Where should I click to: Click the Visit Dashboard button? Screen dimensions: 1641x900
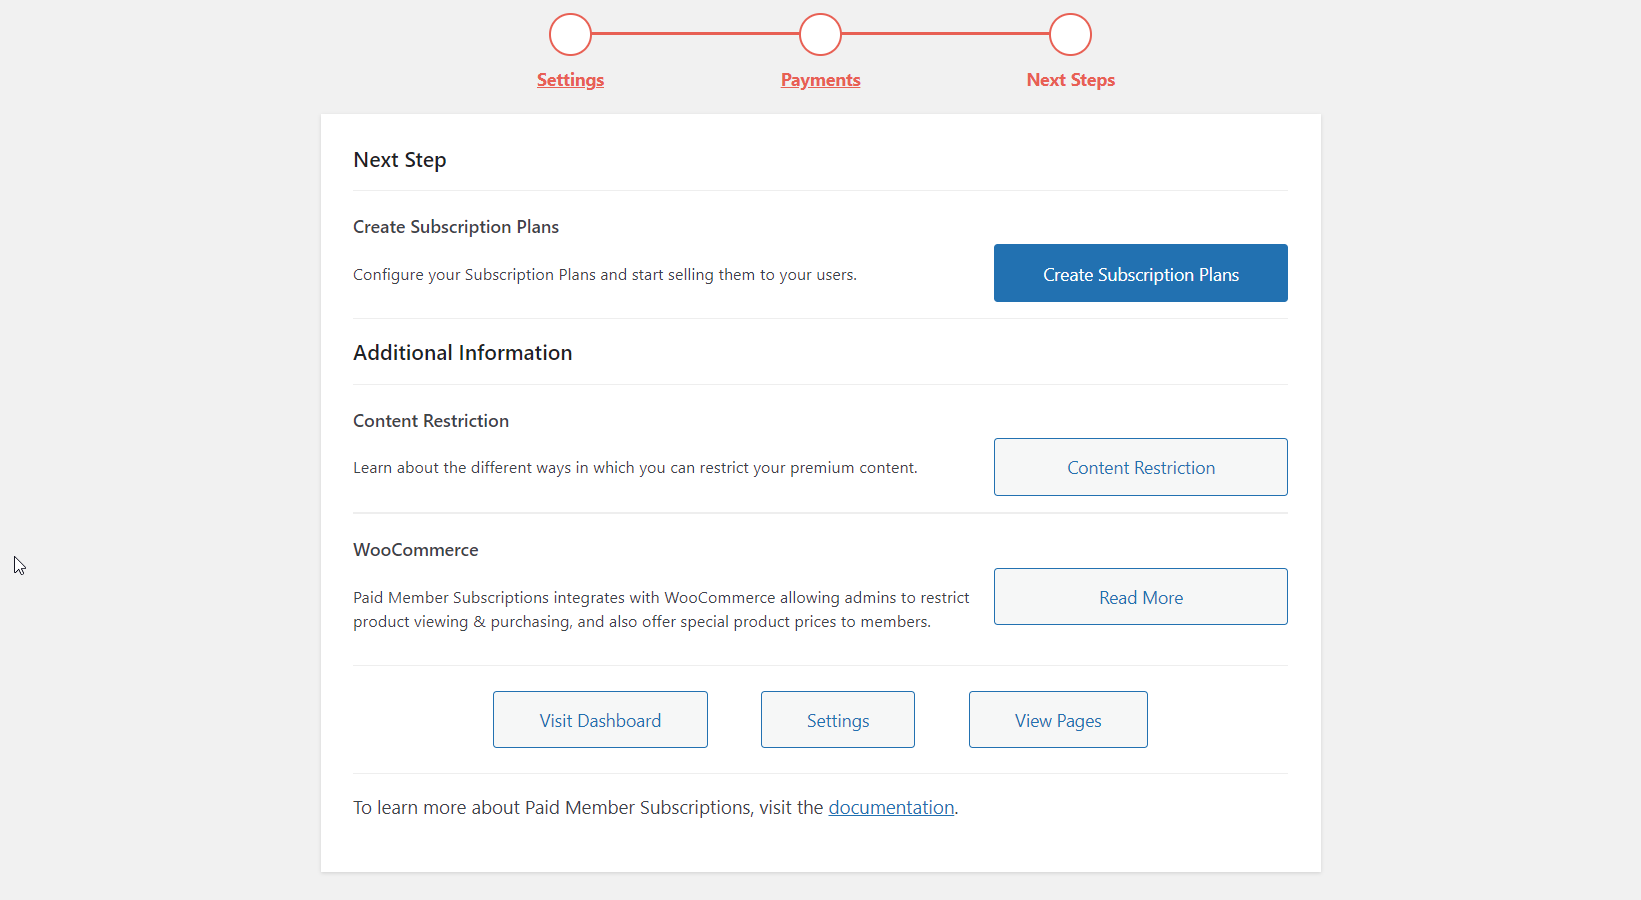coord(600,719)
